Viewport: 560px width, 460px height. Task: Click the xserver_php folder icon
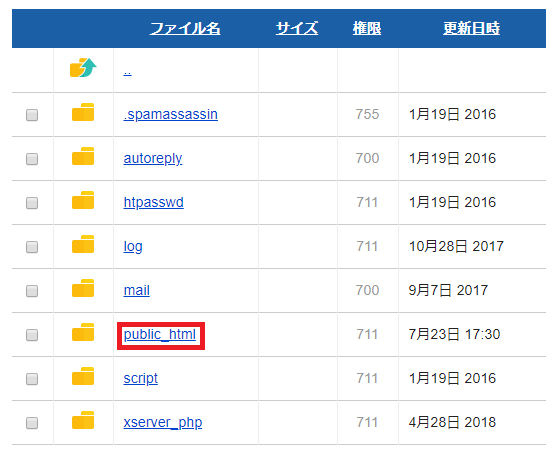click(x=83, y=420)
